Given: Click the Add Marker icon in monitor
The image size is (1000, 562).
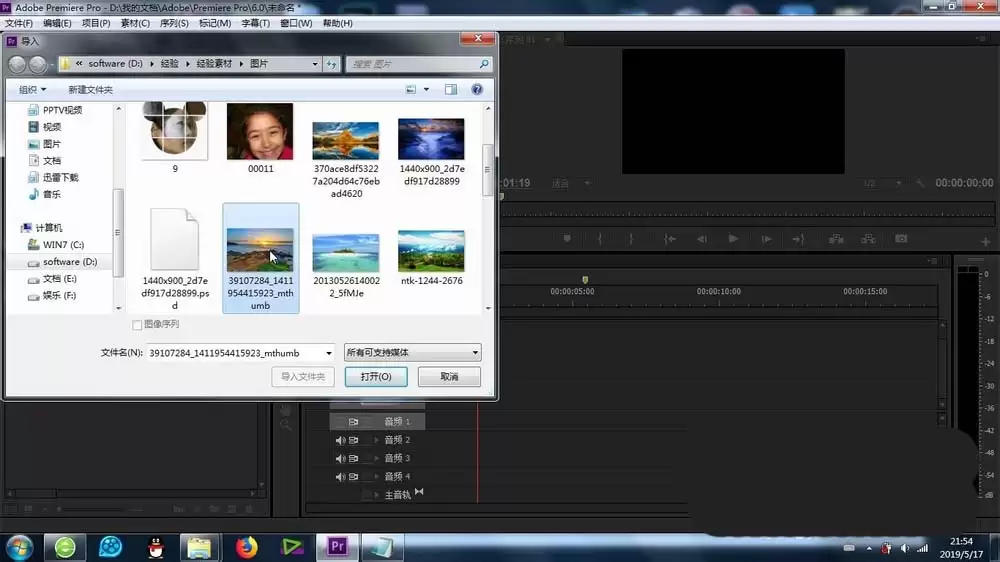Looking at the screenshot, I should 567,239.
